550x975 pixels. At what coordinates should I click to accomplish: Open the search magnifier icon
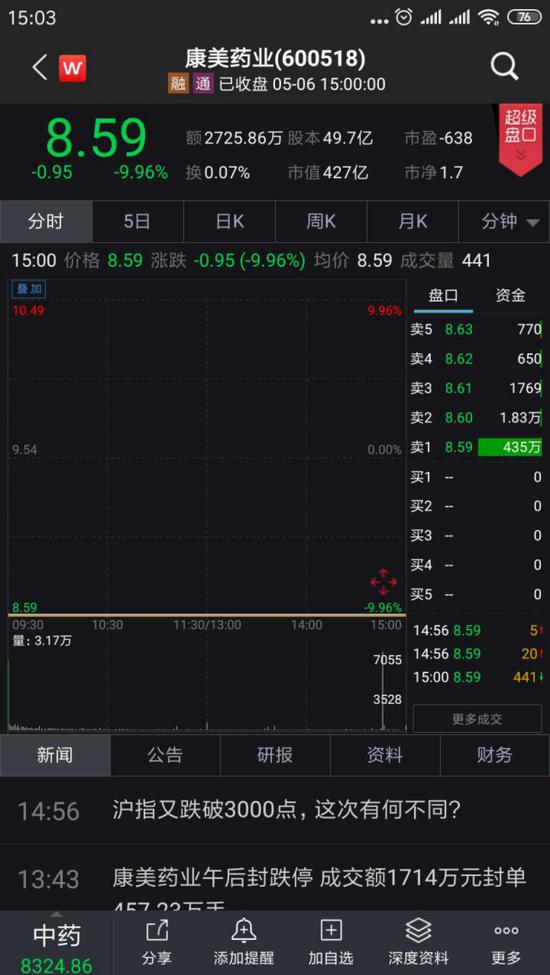click(504, 67)
